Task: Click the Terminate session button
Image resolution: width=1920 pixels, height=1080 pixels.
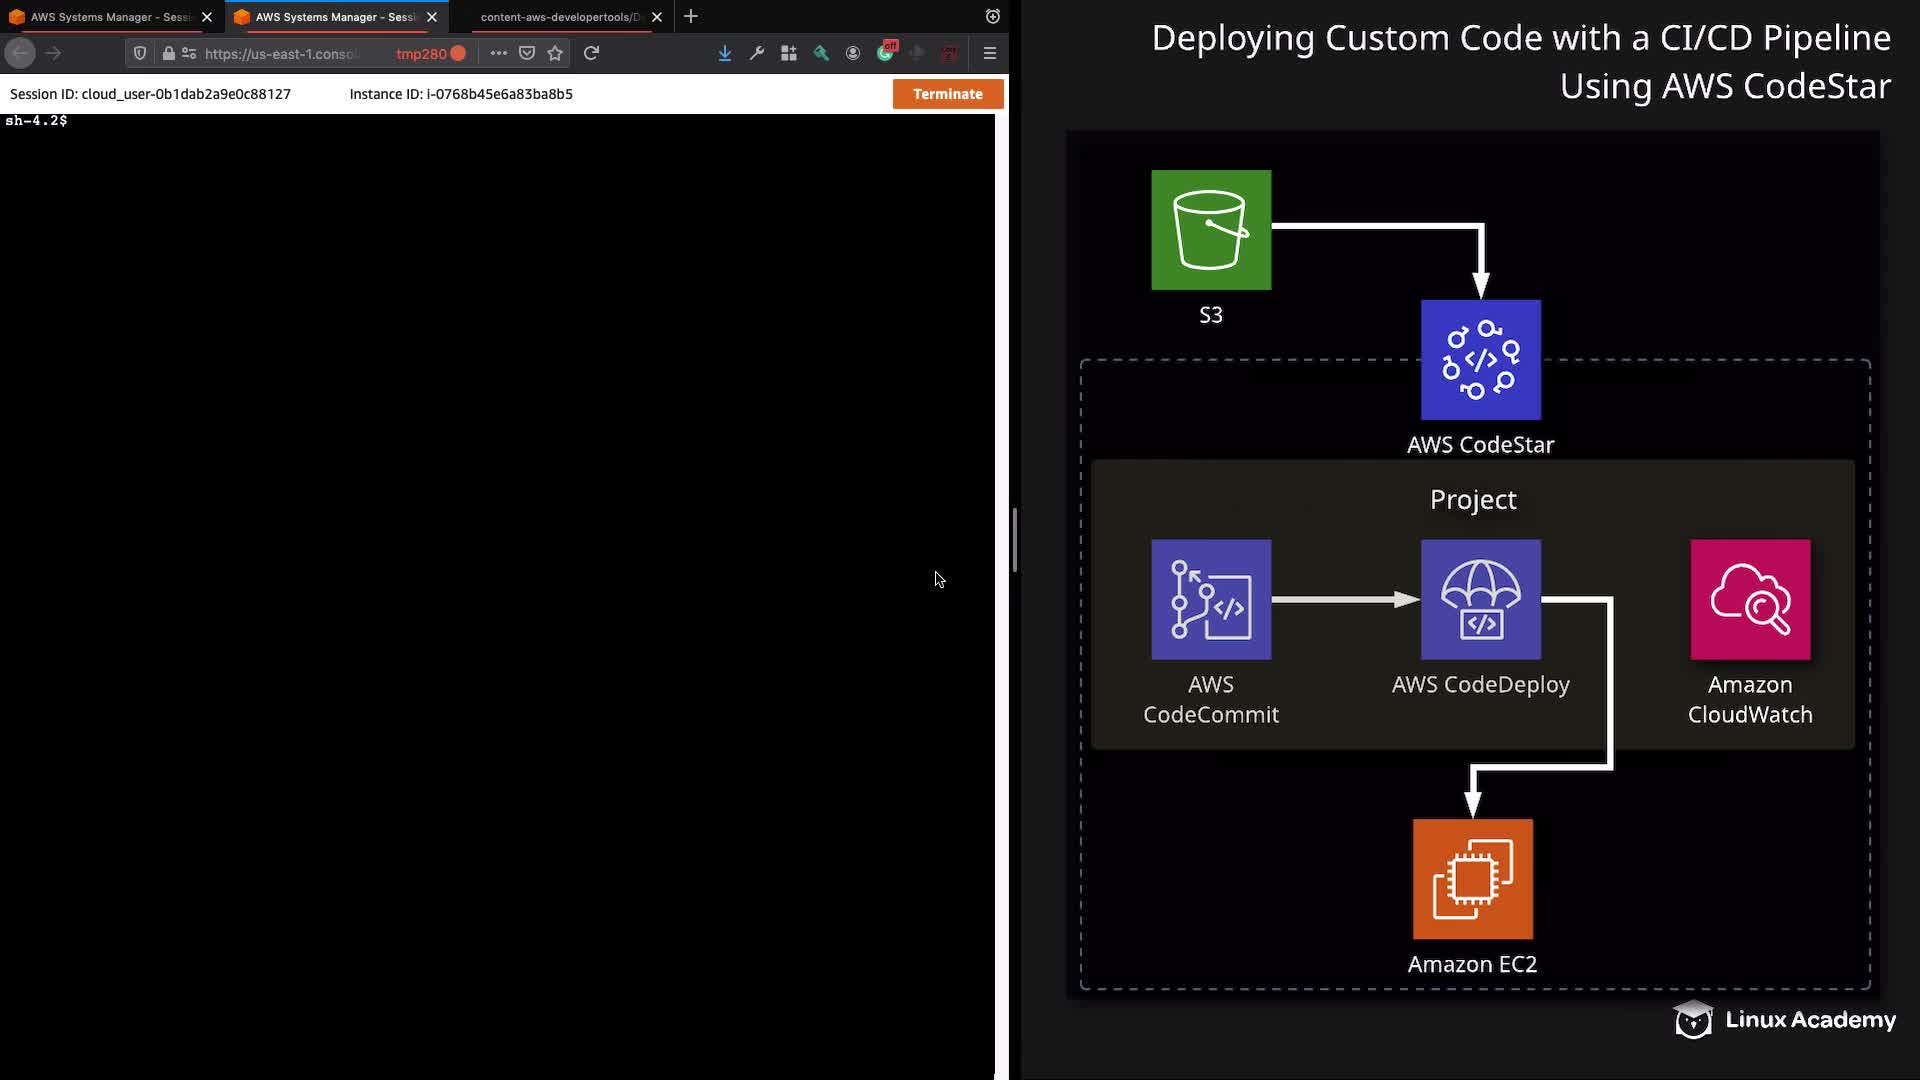Action: coord(947,94)
